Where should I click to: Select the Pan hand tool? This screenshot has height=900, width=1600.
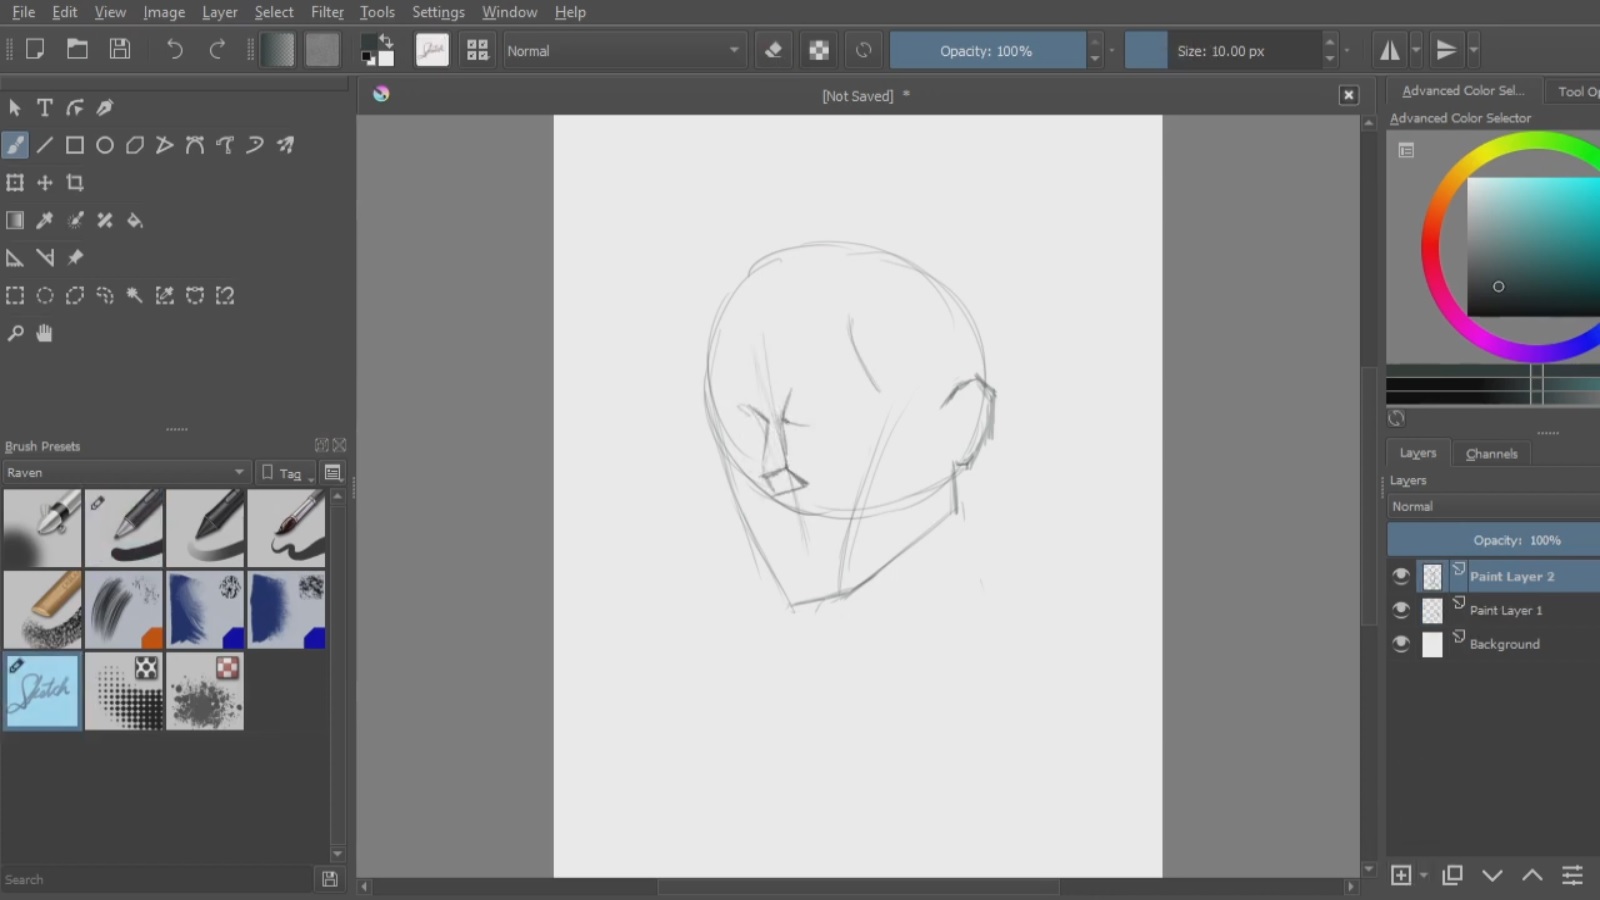(x=45, y=334)
